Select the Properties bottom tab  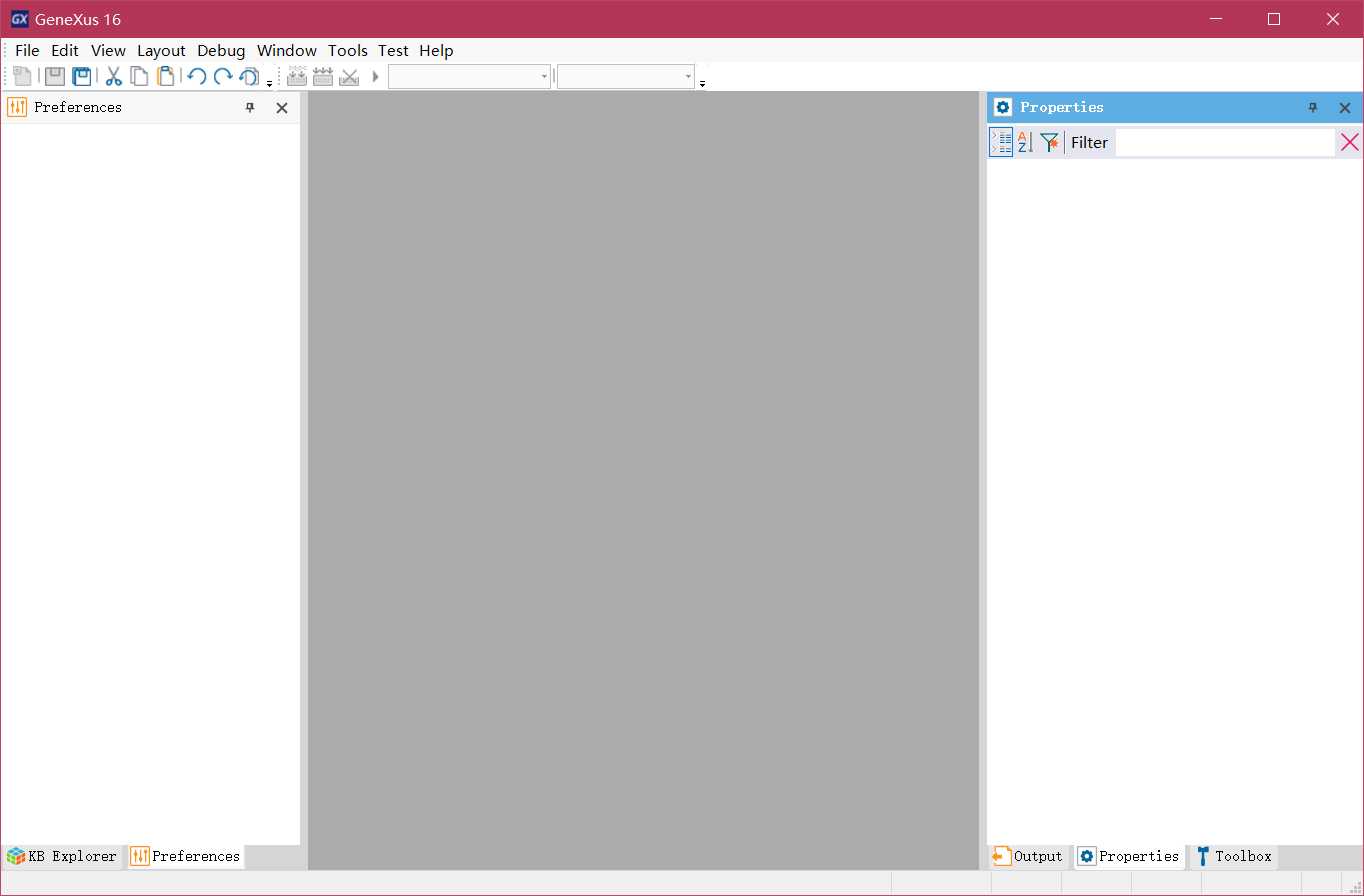[x=1129, y=856]
